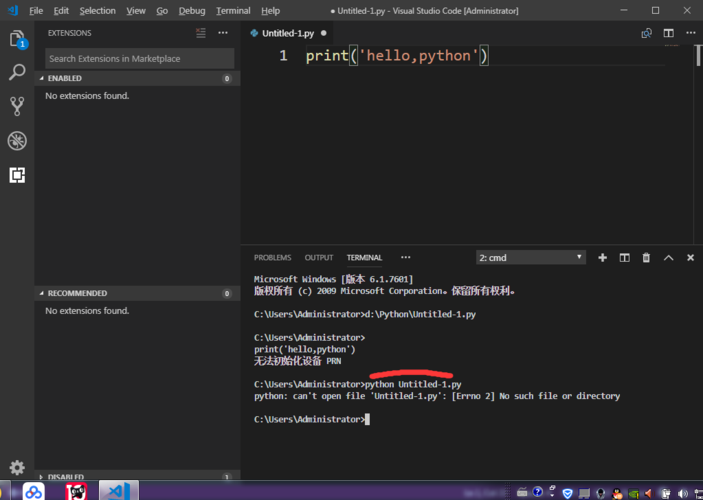The width and height of the screenshot is (703, 500).
Task: Click the blue shield tray icon
Action: coord(567,493)
